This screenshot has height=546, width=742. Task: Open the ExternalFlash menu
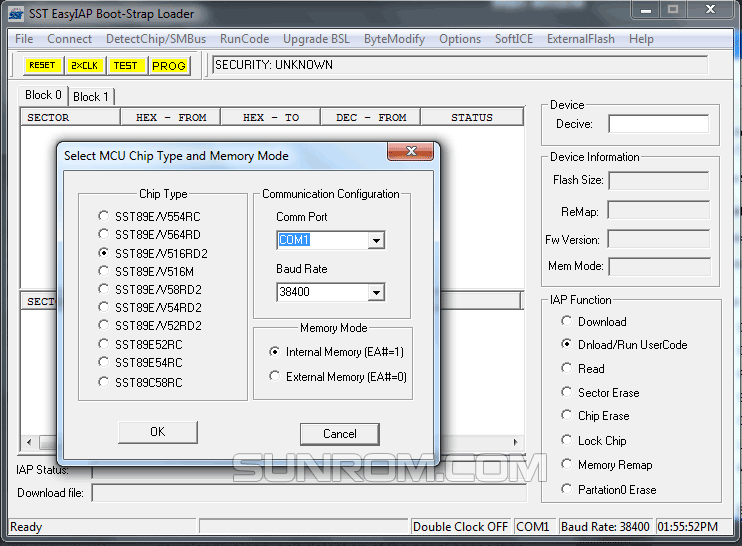click(581, 39)
